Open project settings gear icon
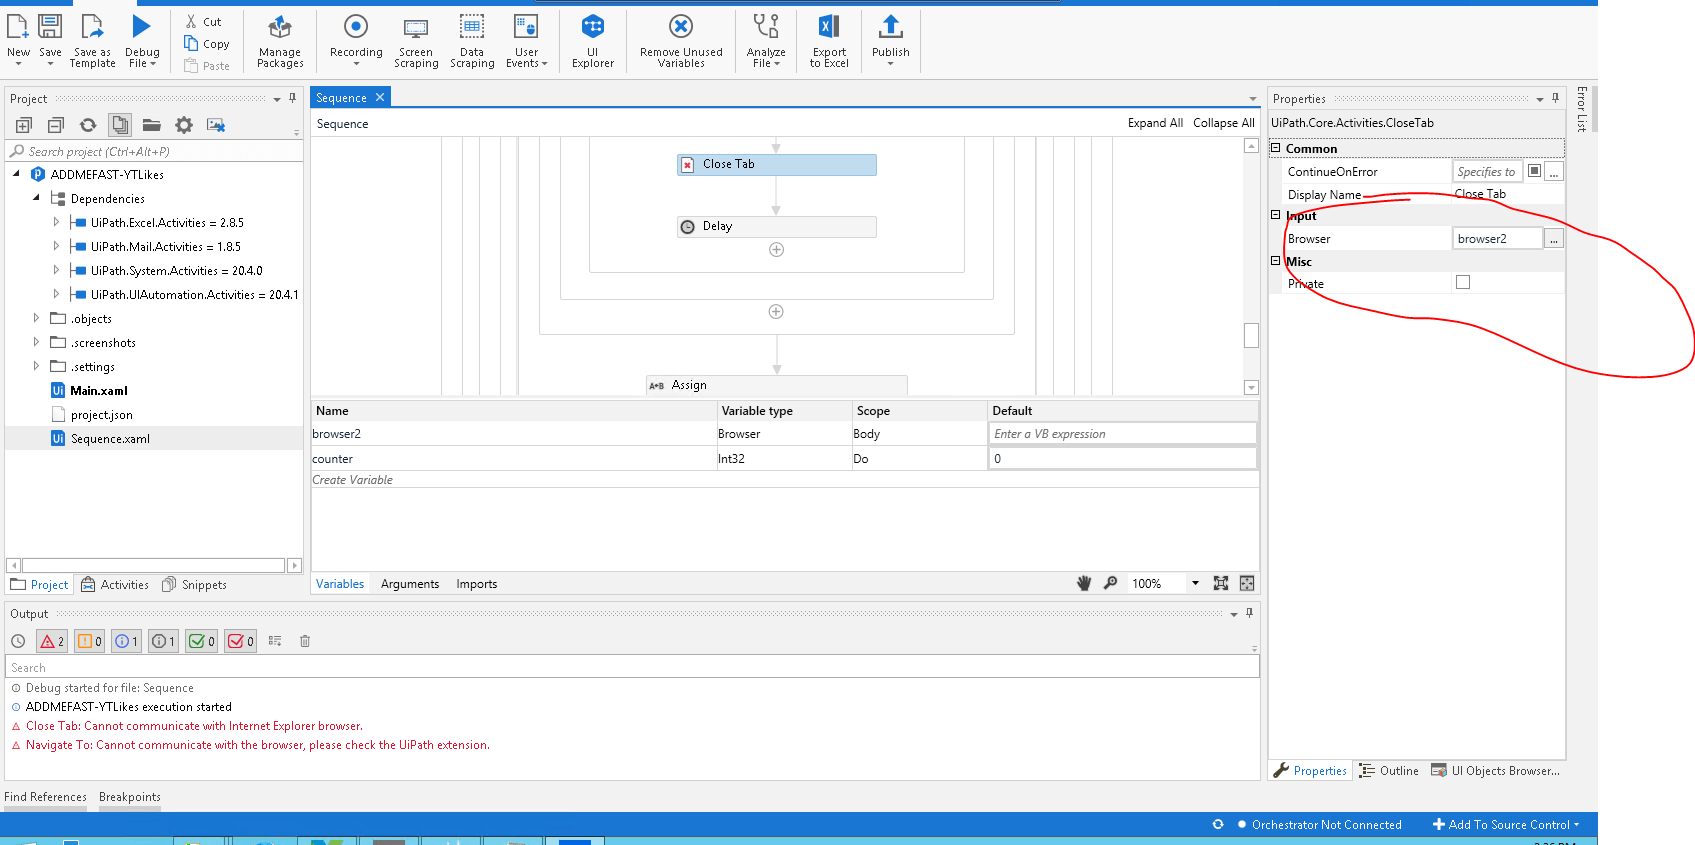1695x845 pixels. (184, 125)
